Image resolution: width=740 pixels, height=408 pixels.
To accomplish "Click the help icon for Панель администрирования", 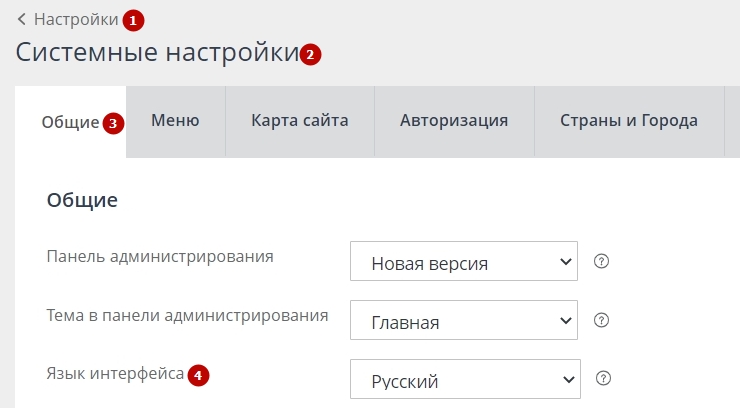I will point(601,262).
